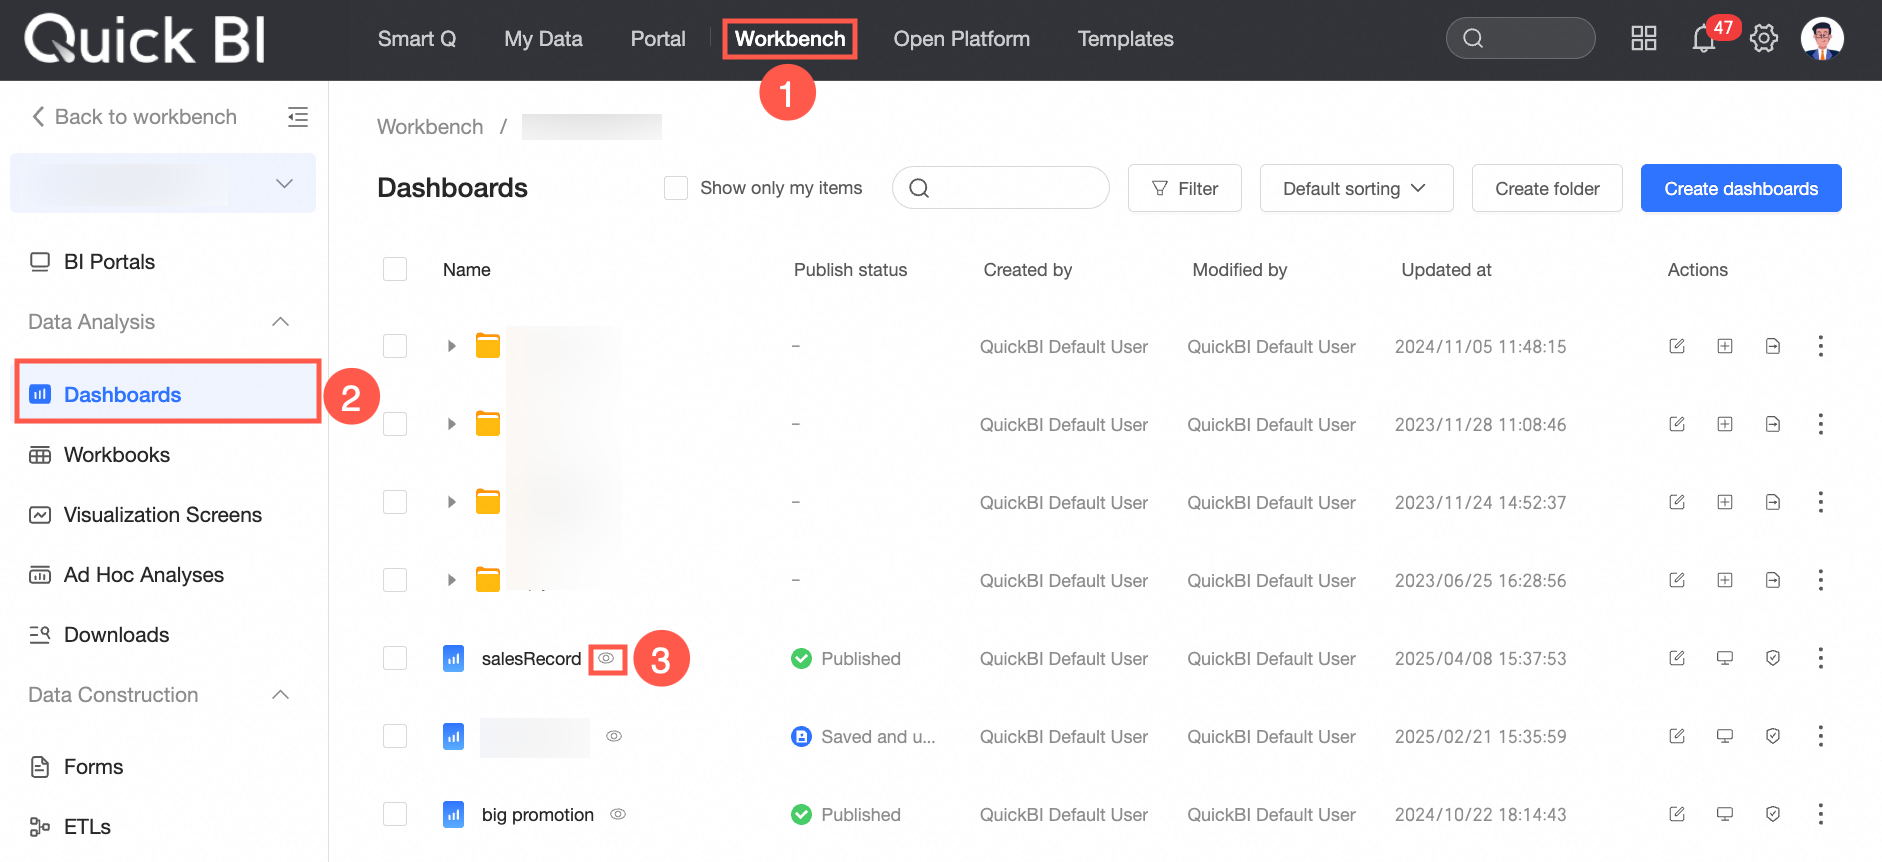
Task: Preview salesRecord dashboard with eye icon
Action: tap(606, 658)
